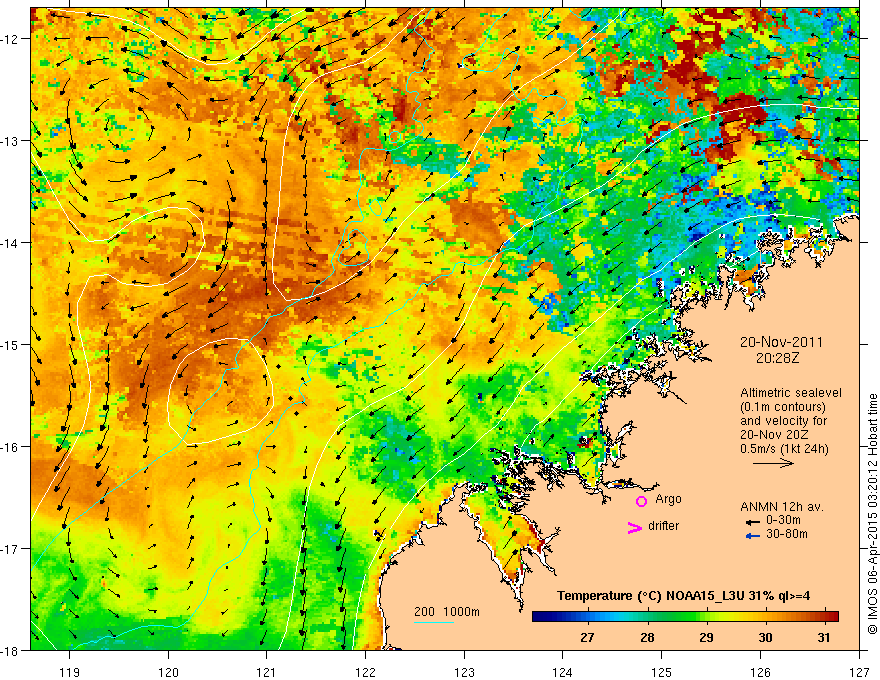Click the latitude axis label '-12'
The height and width of the screenshot is (680, 880).
click(10, 39)
